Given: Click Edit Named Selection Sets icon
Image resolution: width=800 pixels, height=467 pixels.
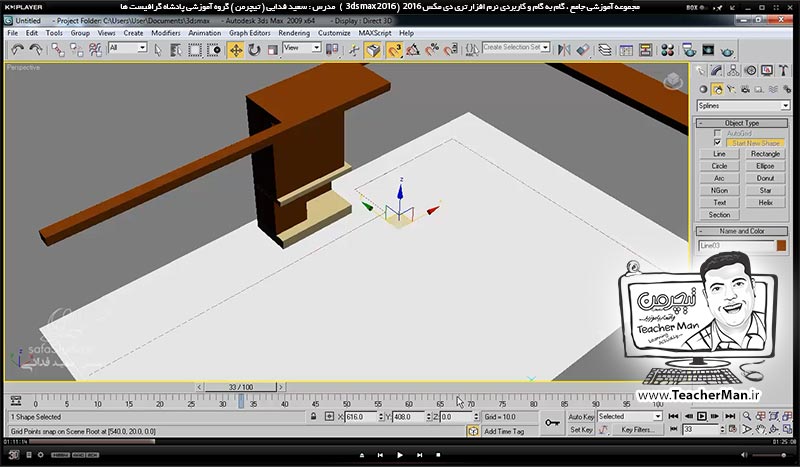Looking at the screenshot, I should [472, 50].
